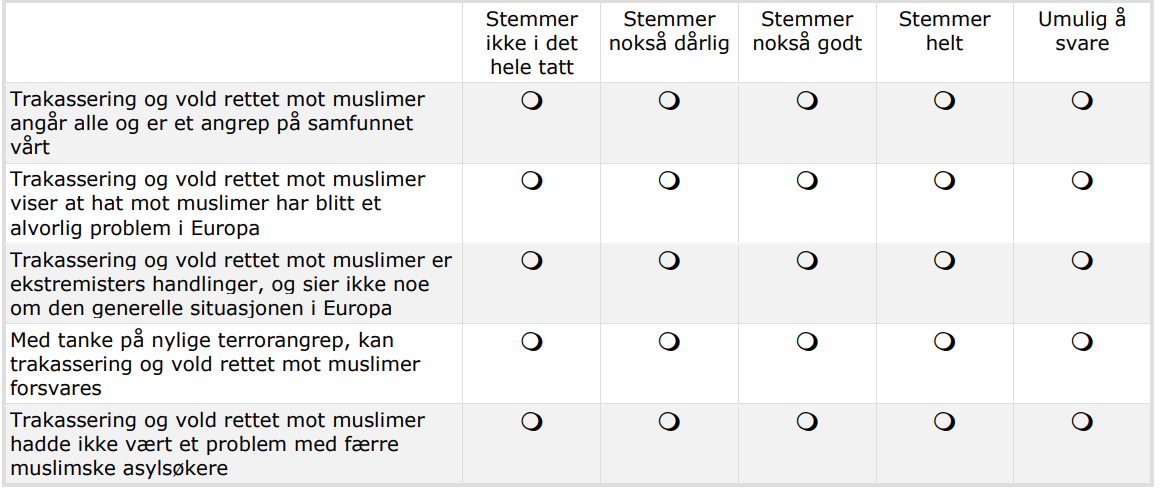Select 'Stemmer nokså godt' for 'kan forsvares' row
The height and width of the screenshot is (489, 1164).
tap(807, 342)
